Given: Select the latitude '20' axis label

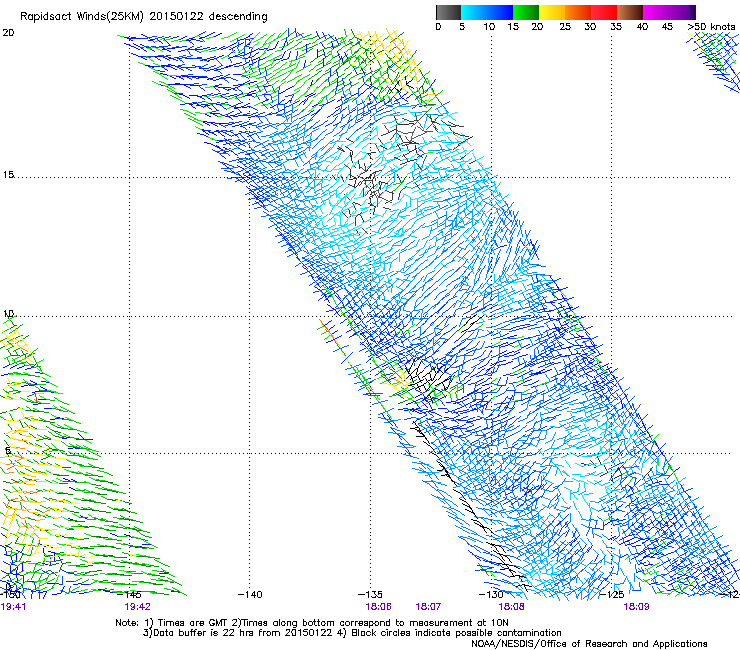Looking at the screenshot, I should pyautogui.click(x=8, y=33).
